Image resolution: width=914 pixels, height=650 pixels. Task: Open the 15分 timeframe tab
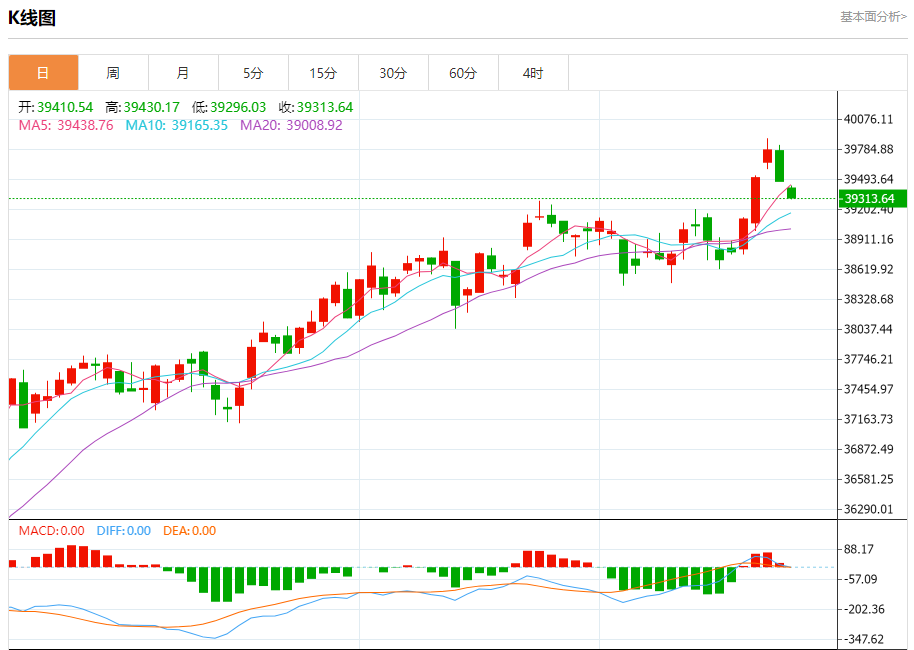pos(323,73)
